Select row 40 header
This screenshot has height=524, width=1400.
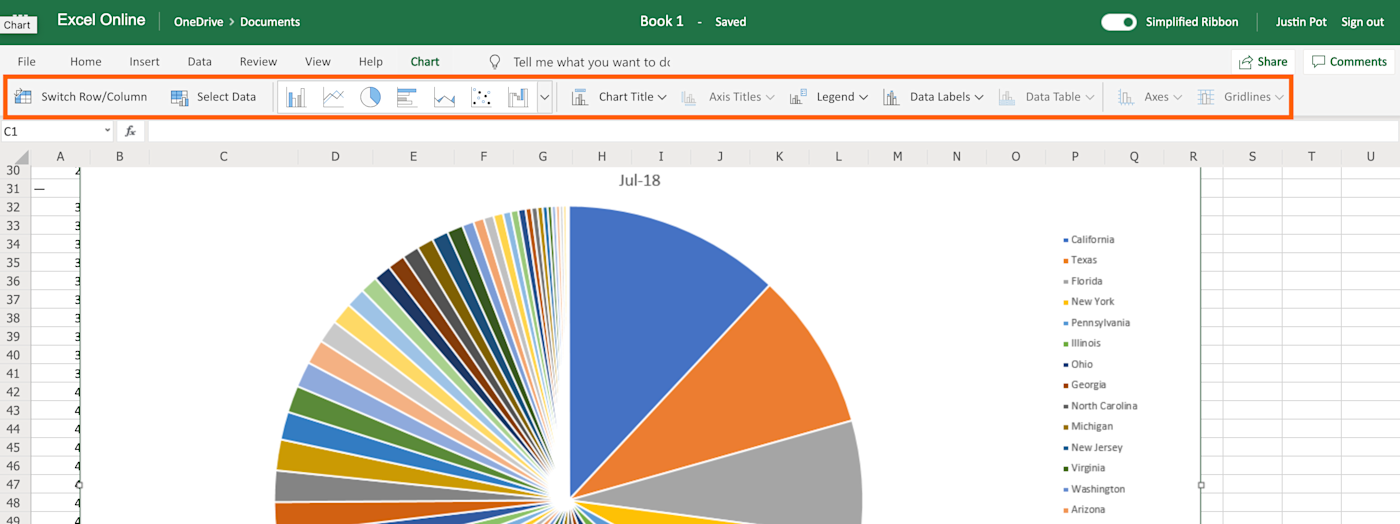pos(14,355)
